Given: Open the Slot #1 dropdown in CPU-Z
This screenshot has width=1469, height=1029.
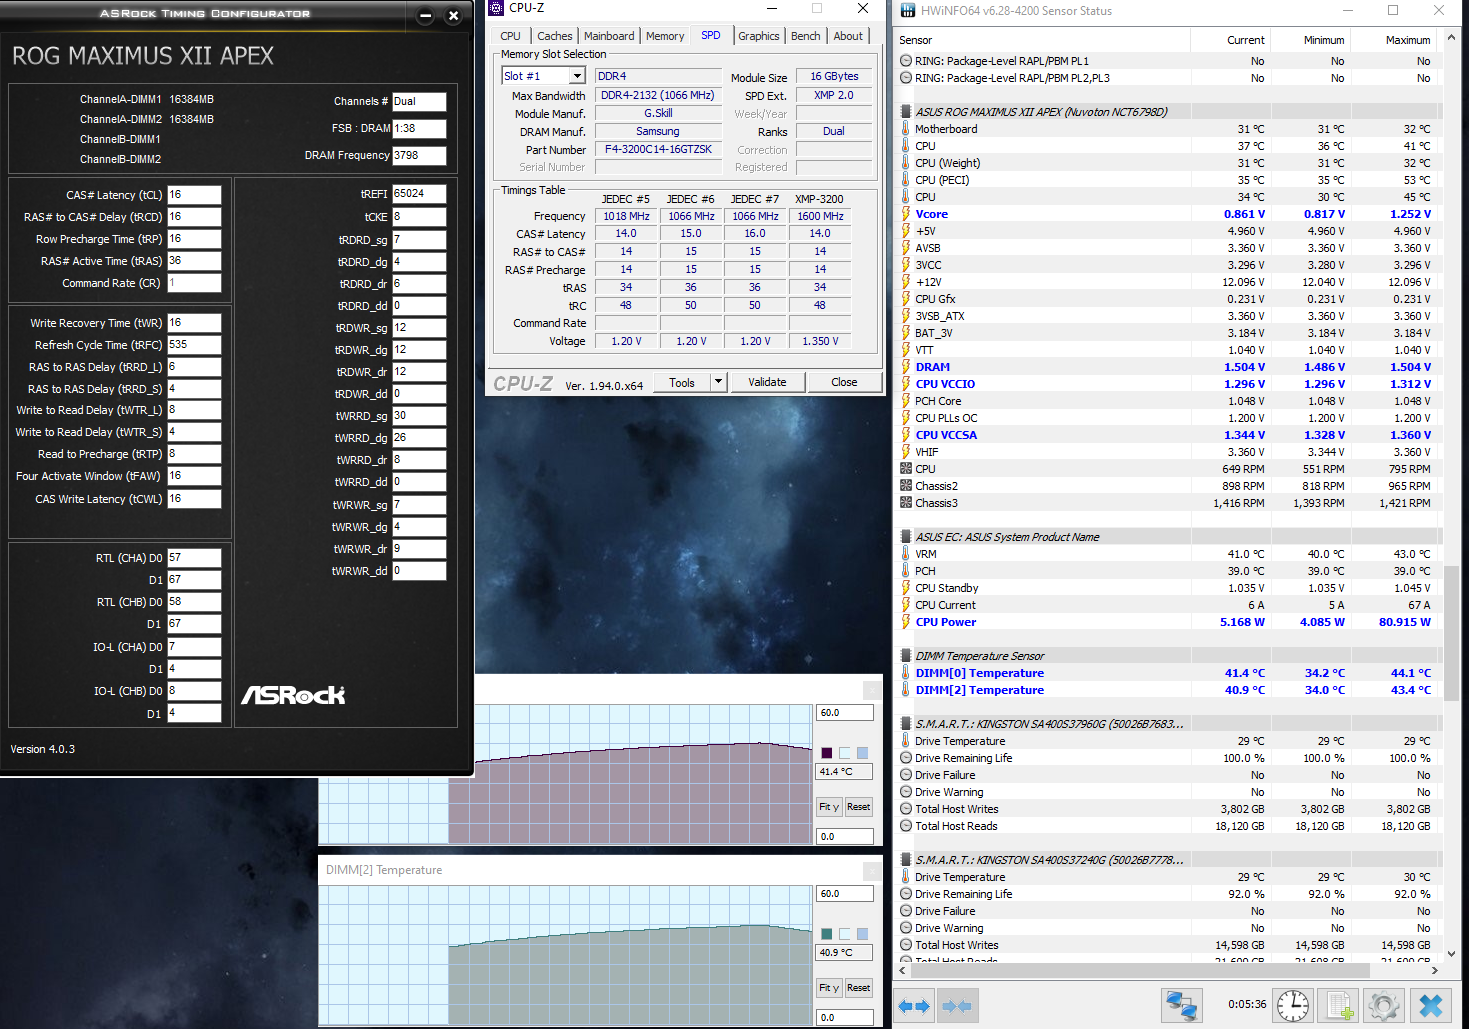Looking at the screenshot, I should click(x=577, y=76).
